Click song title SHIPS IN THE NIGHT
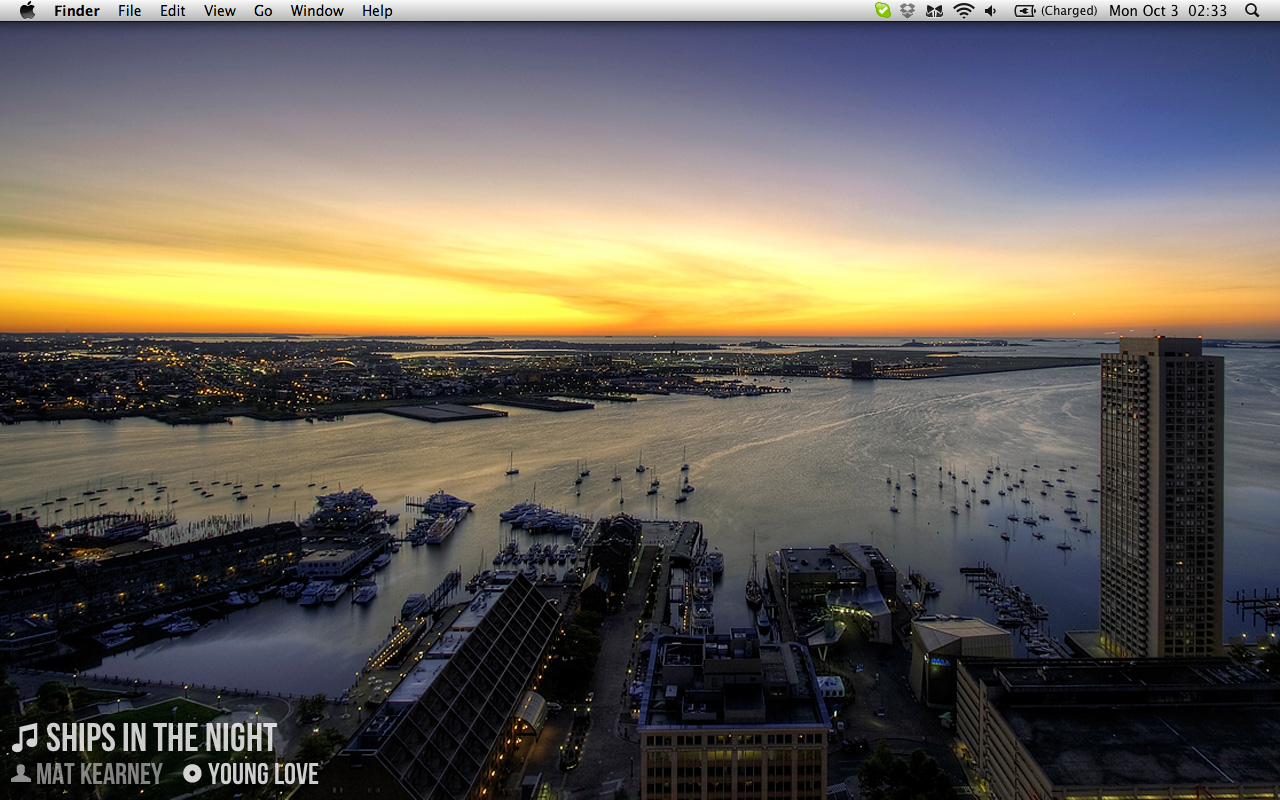This screenshot has height=800, width=1280. (x=161, y=738)
